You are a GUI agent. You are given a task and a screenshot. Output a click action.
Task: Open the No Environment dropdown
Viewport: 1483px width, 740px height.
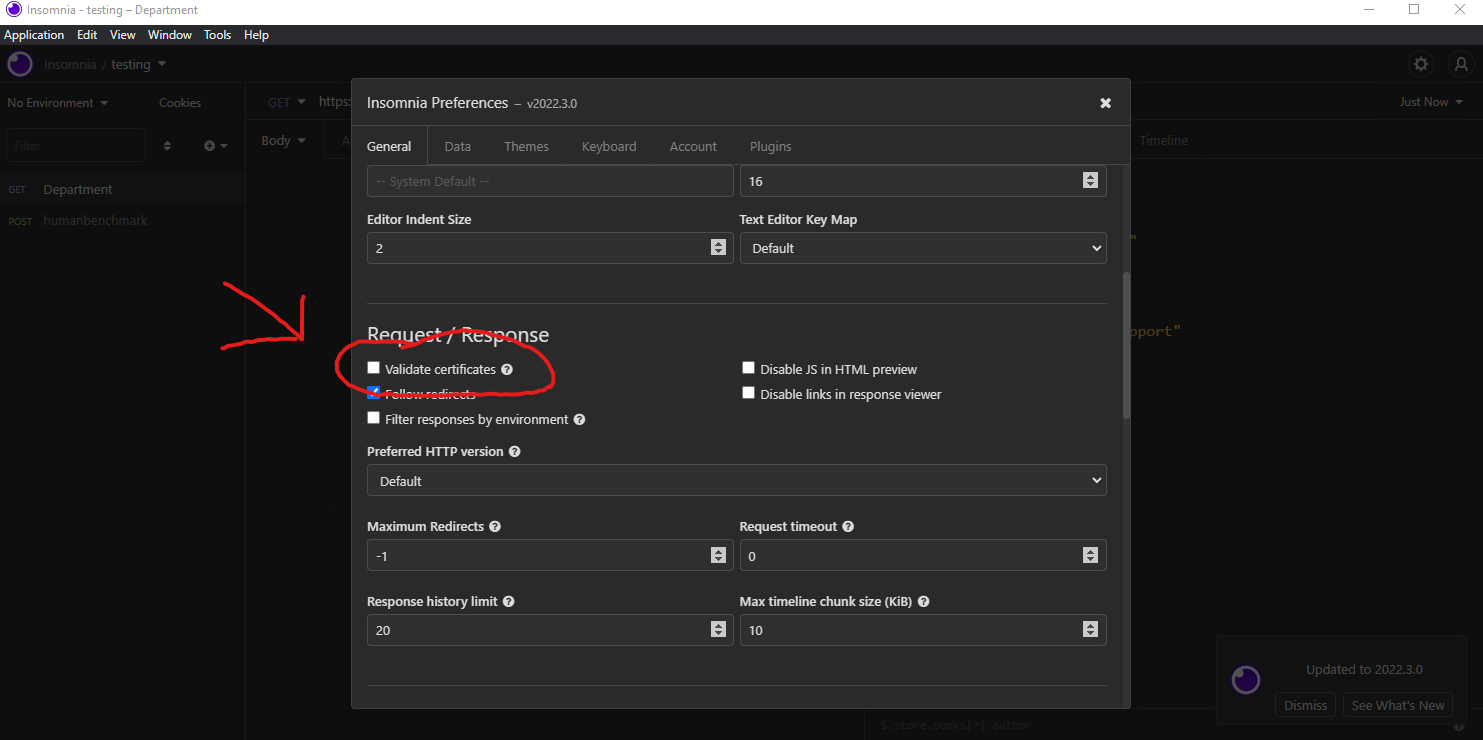57,103
